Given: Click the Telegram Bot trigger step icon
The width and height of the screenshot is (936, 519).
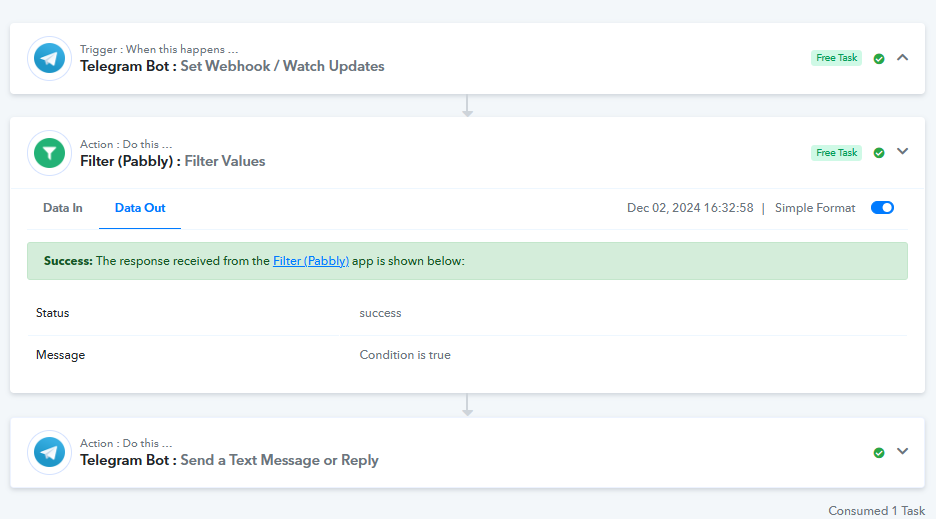Looking at the screenshot, I should tap(50, 59).
